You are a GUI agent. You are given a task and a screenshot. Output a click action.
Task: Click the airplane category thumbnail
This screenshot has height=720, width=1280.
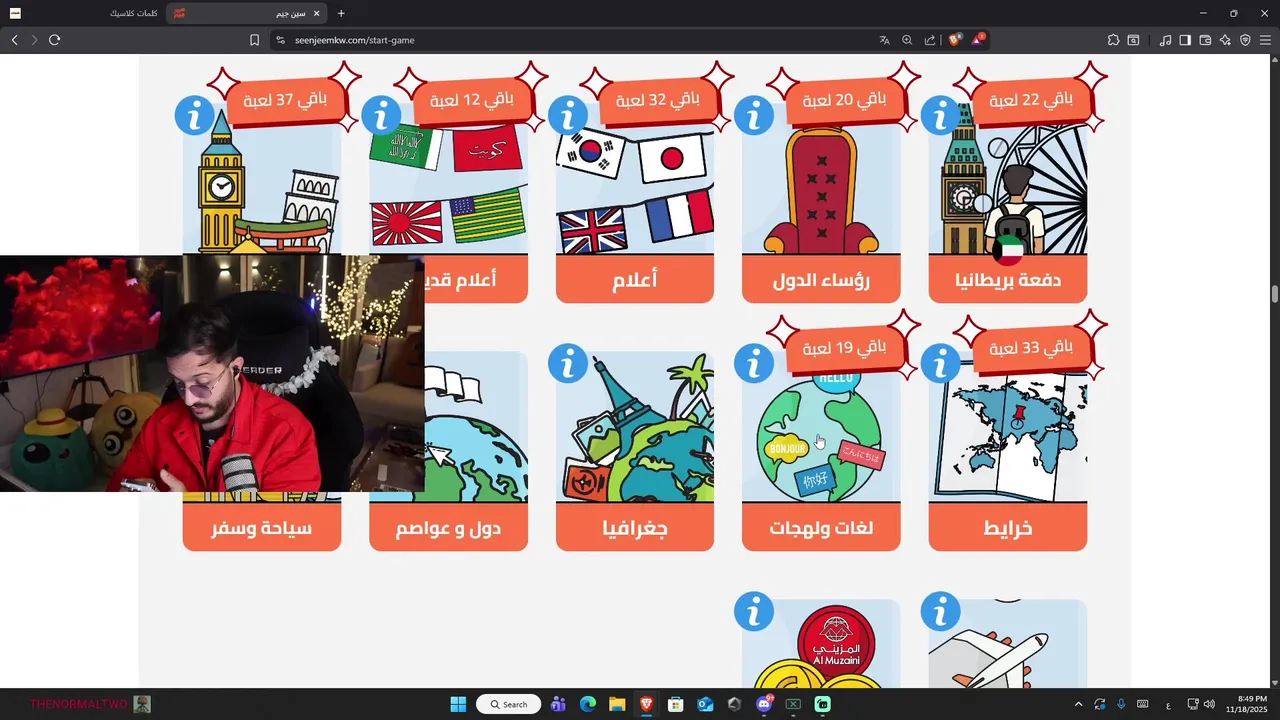1007,645
